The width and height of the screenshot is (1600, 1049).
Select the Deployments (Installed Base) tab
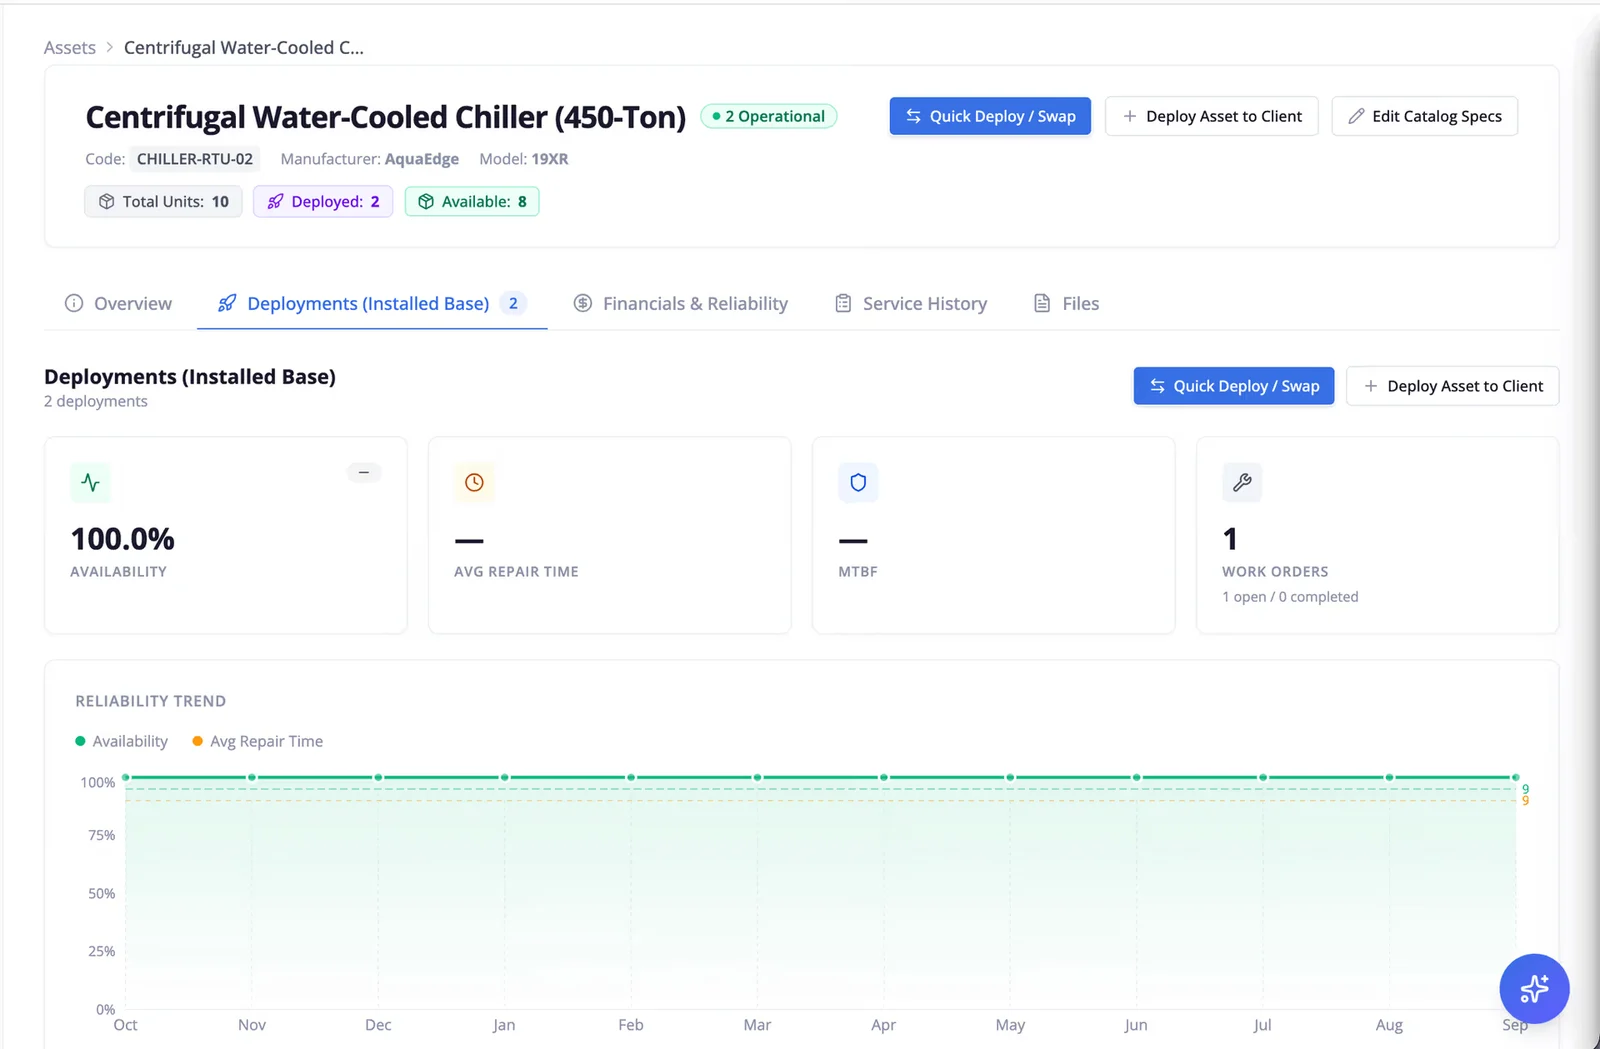(x=372, y=303)
